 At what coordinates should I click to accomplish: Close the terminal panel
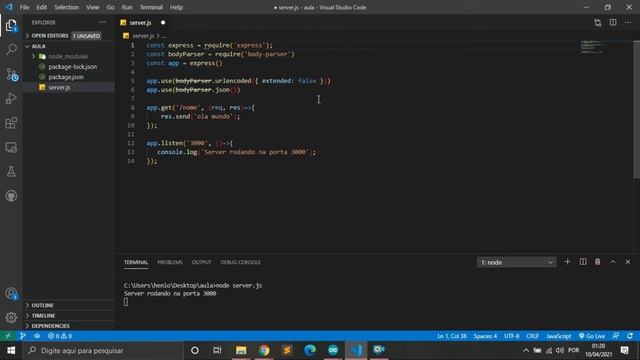628,262
